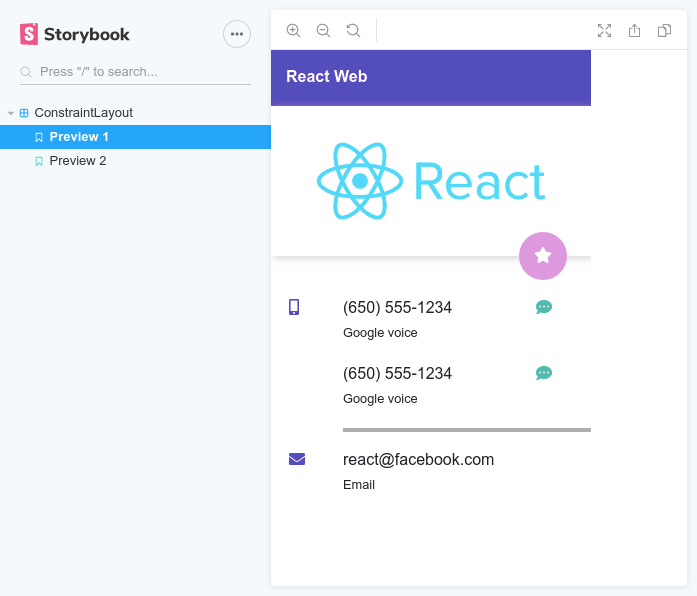This screenshot has width=697, height=596.
Task: Click the Preview 1 bookmark icon
Action: (39, 137)
